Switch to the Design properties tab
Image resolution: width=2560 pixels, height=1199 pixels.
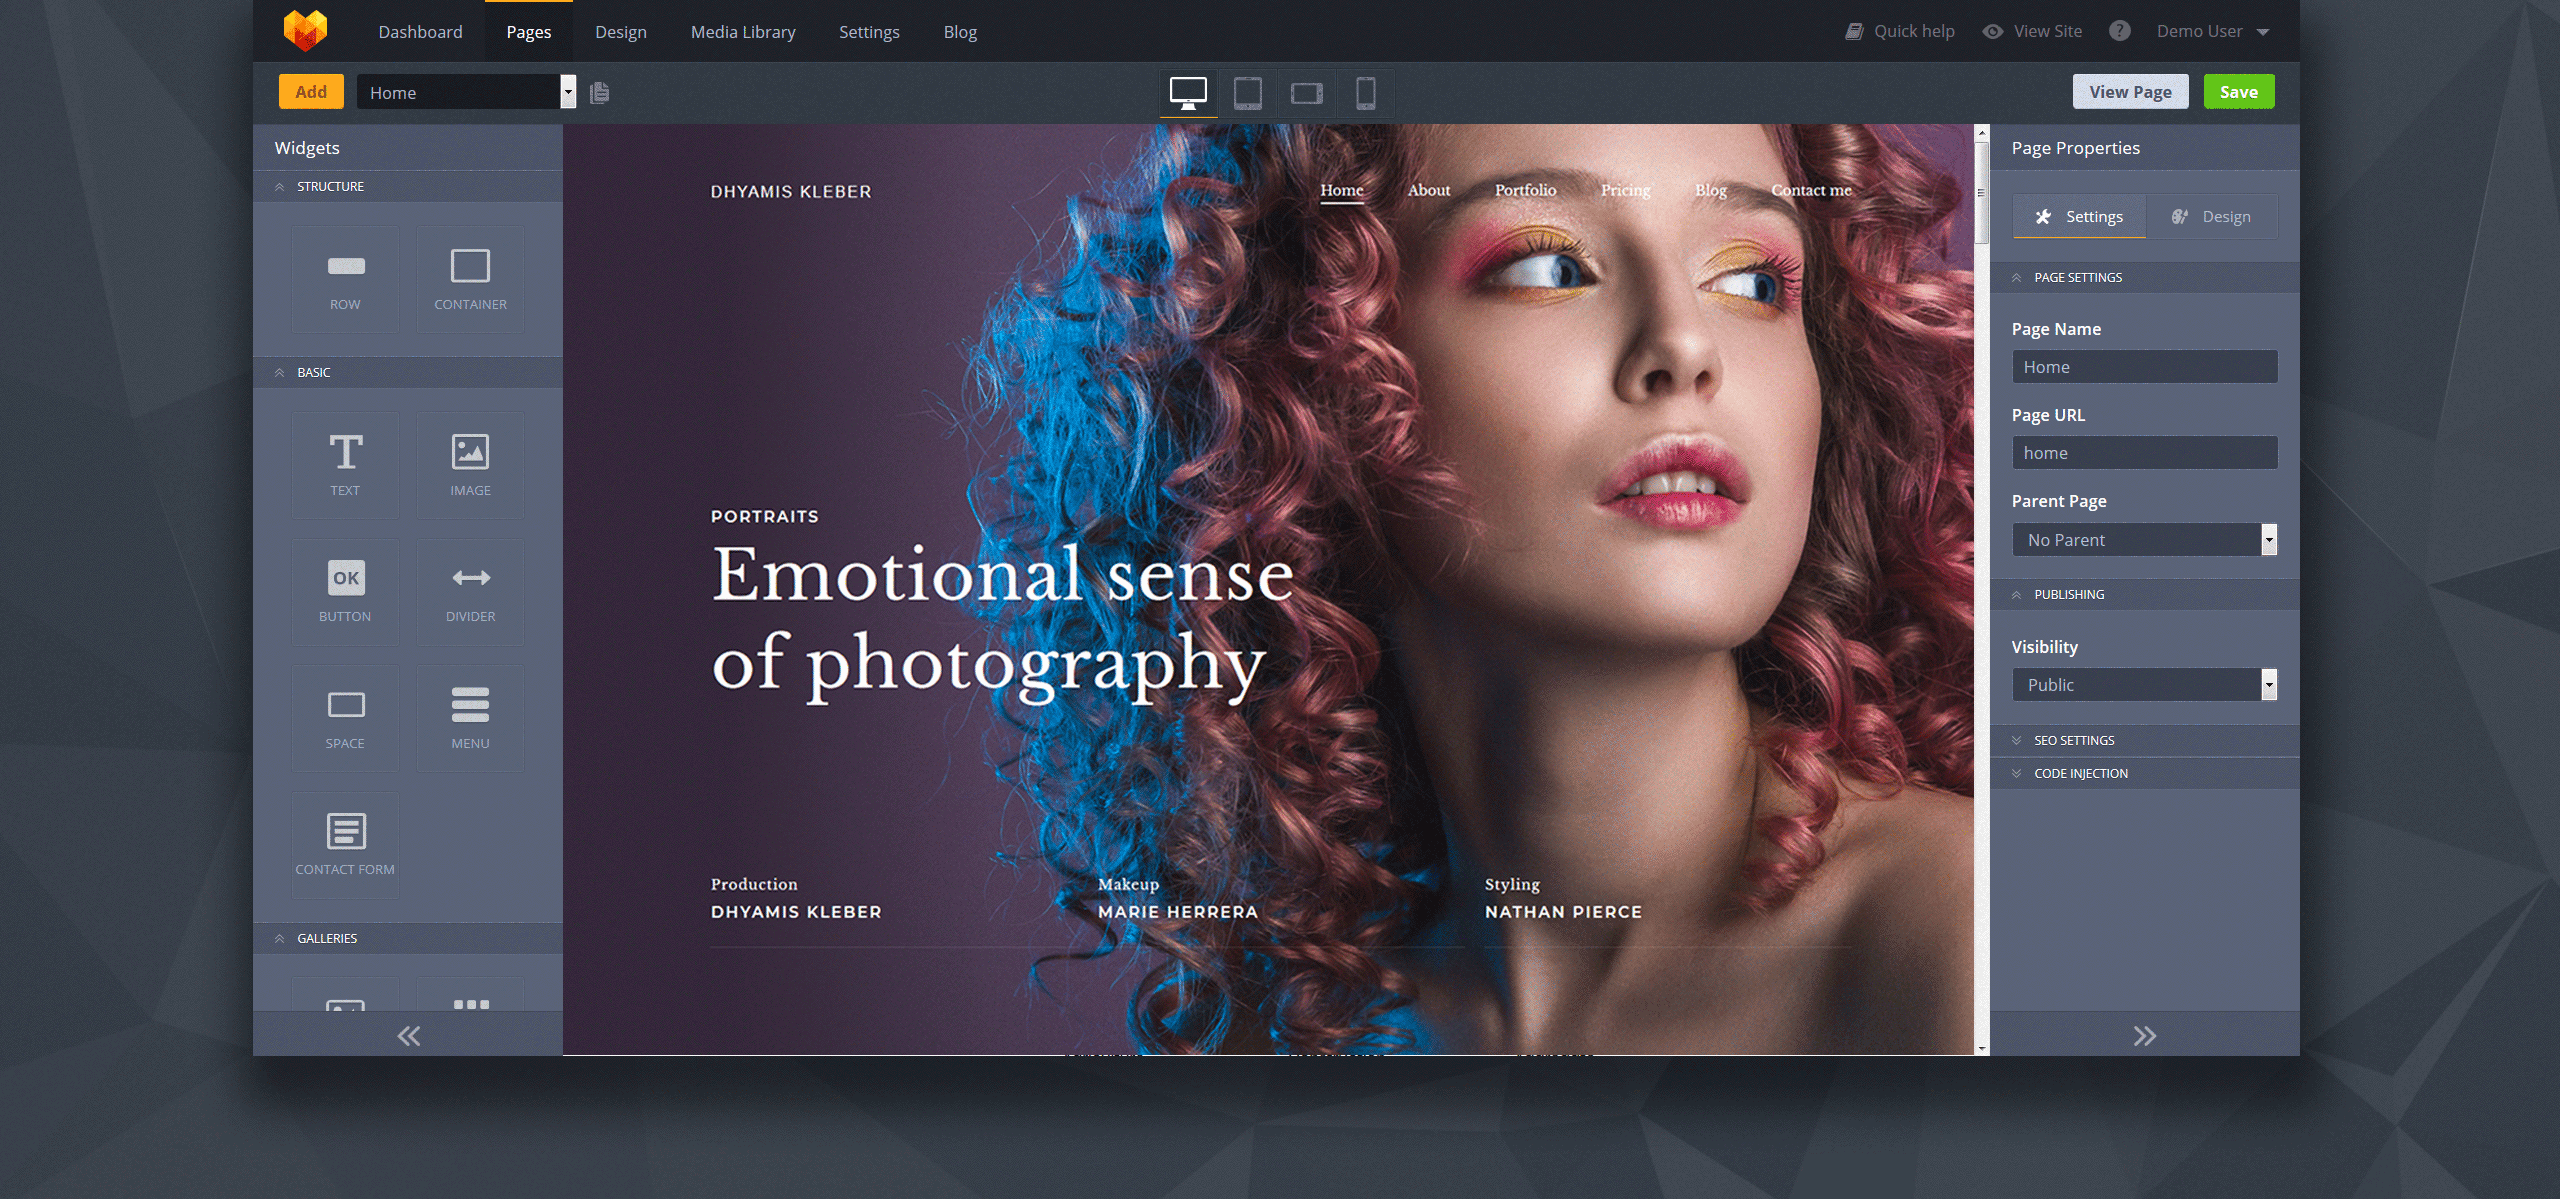tap(2211, 217)
